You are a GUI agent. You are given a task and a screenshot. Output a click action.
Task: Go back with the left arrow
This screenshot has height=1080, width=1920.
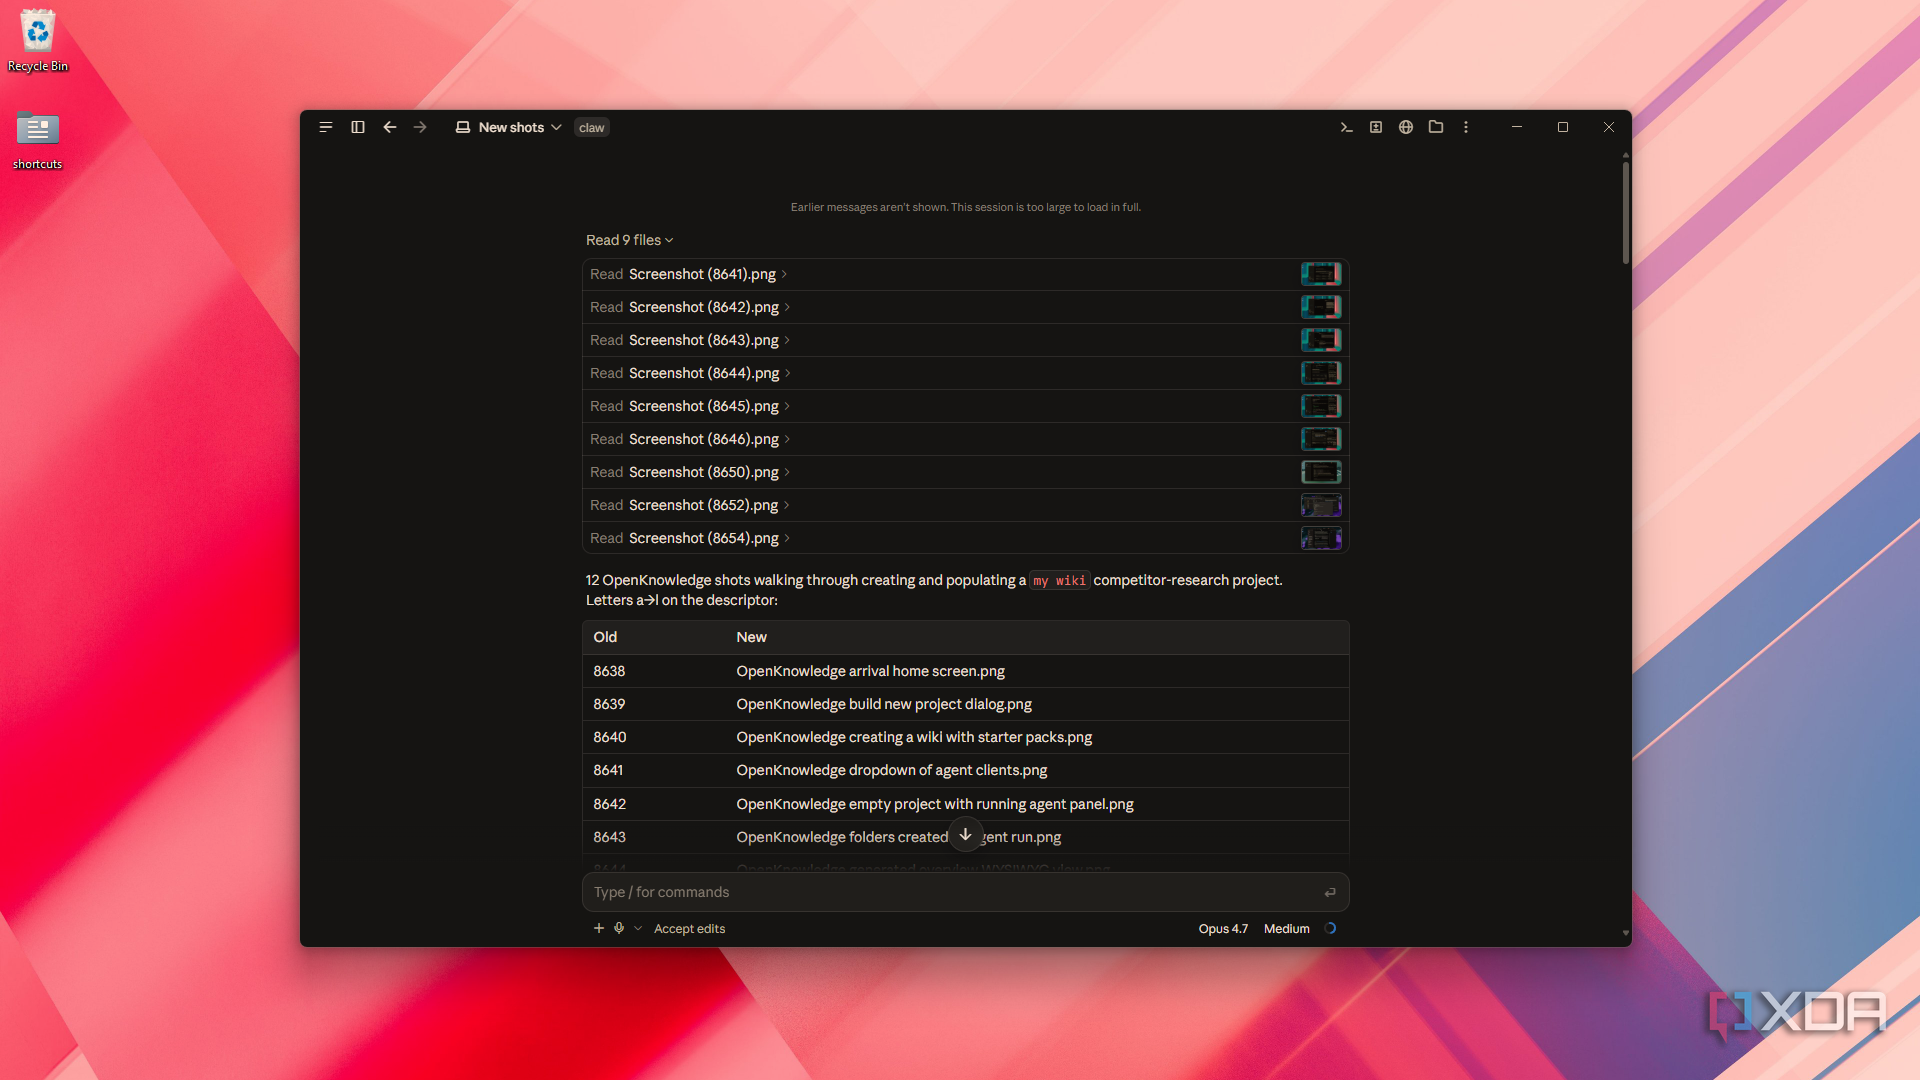click(x=390, y=127)
